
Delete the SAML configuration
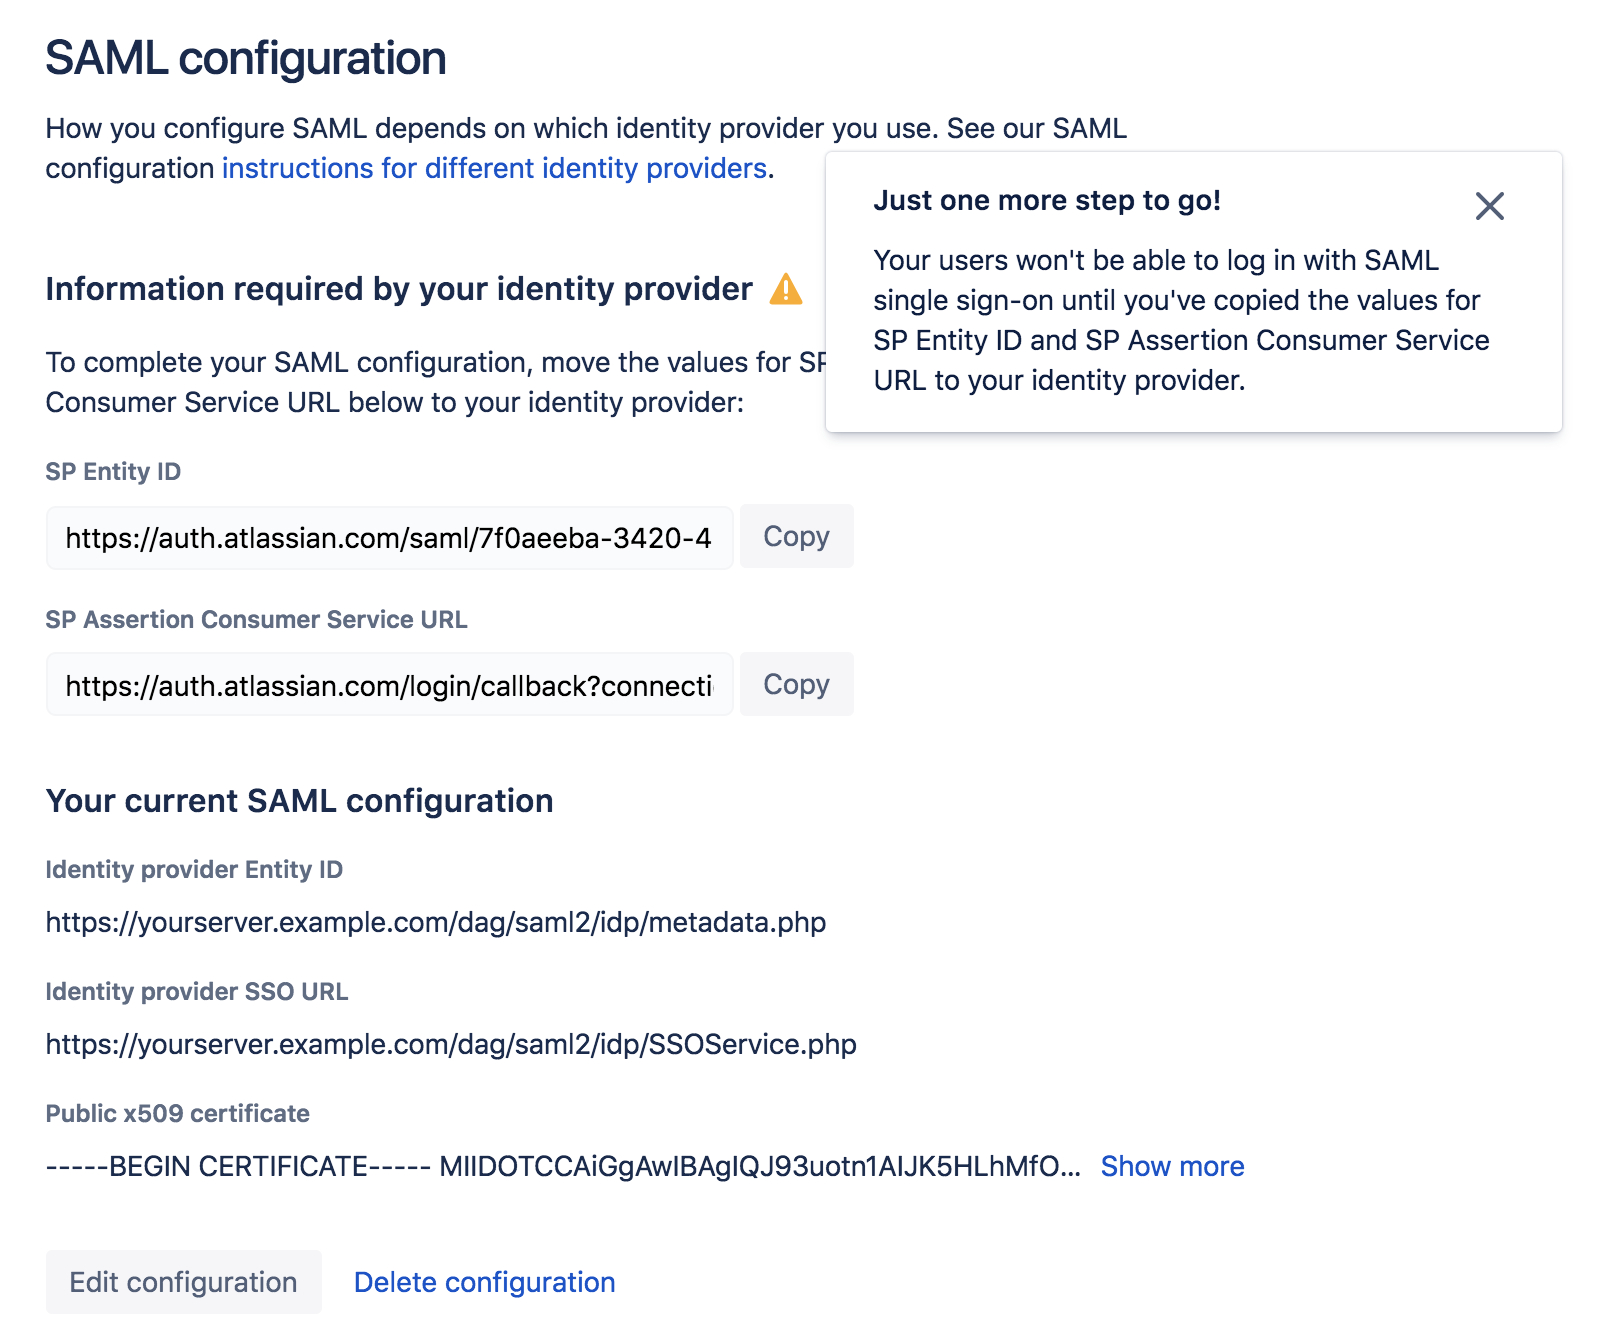(x=484, y=1281)
